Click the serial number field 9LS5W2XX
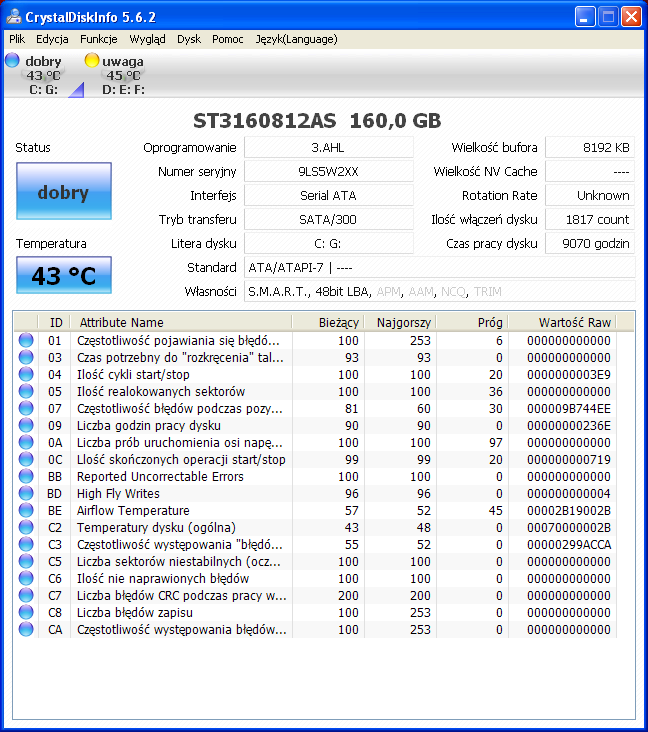This screenshot has height=732, width=648. click(x=329, y=171)
